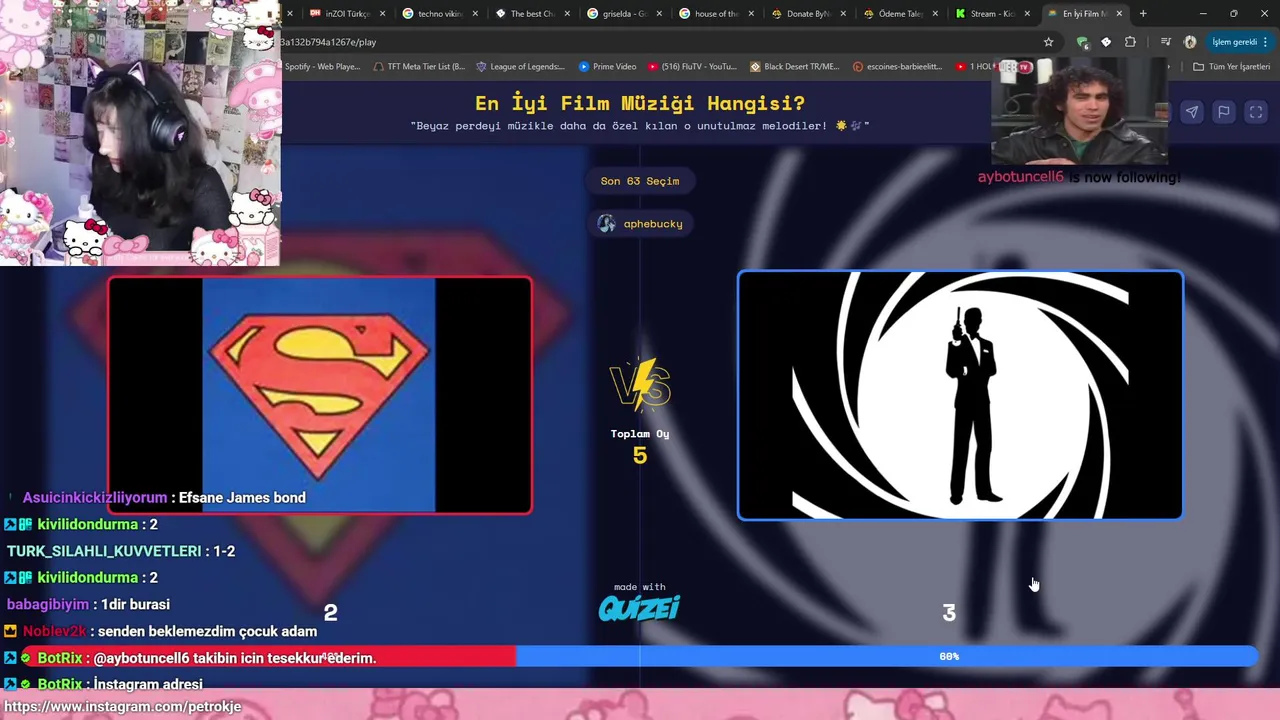This screenshot has height=720, width=1280.
Task: Open the Tüm Yer İşaretleri folder
Action: pyautogui.click(x=1232, y=67)
